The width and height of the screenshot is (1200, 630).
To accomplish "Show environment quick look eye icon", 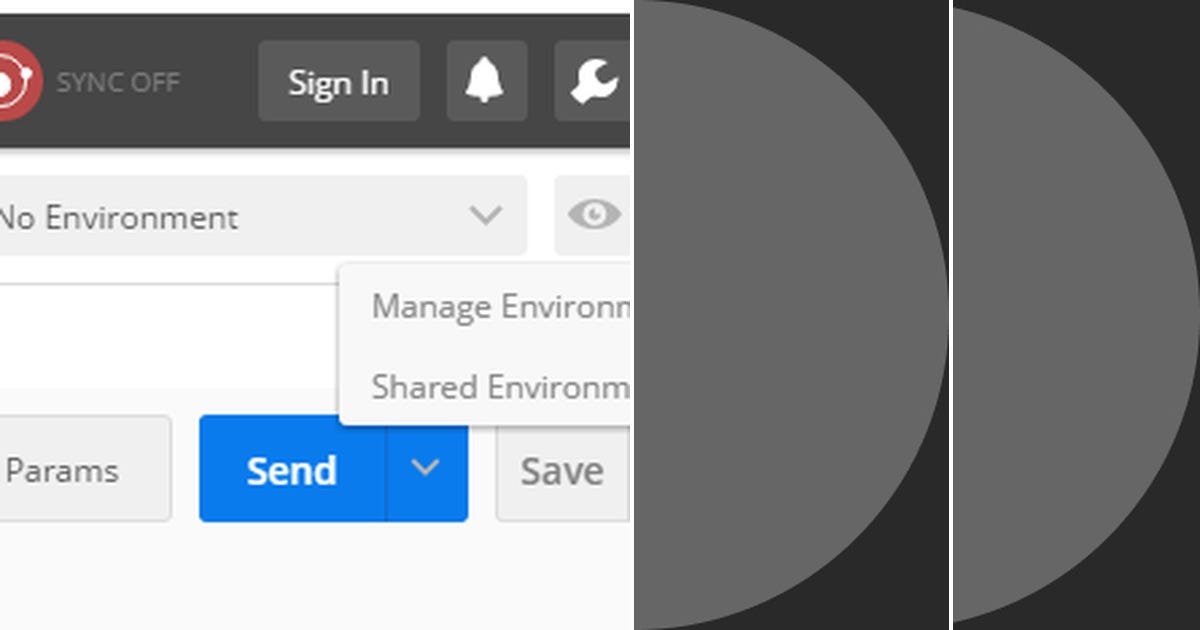I will pos(593,215).
